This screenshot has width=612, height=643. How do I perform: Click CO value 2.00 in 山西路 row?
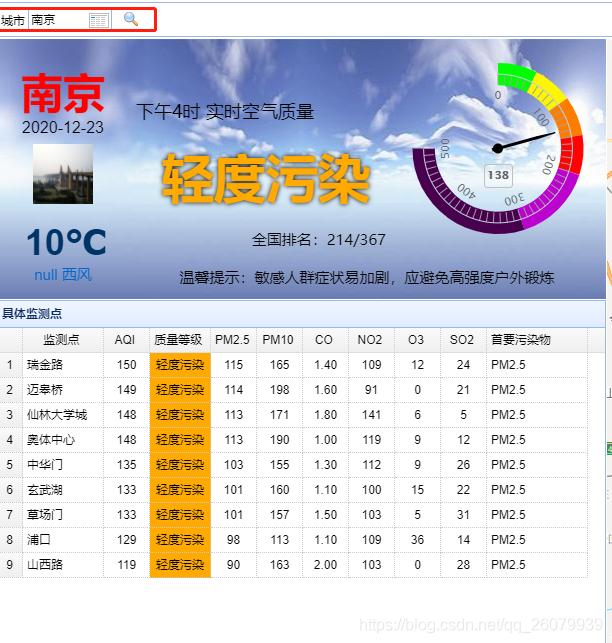(x=325, y=565)
